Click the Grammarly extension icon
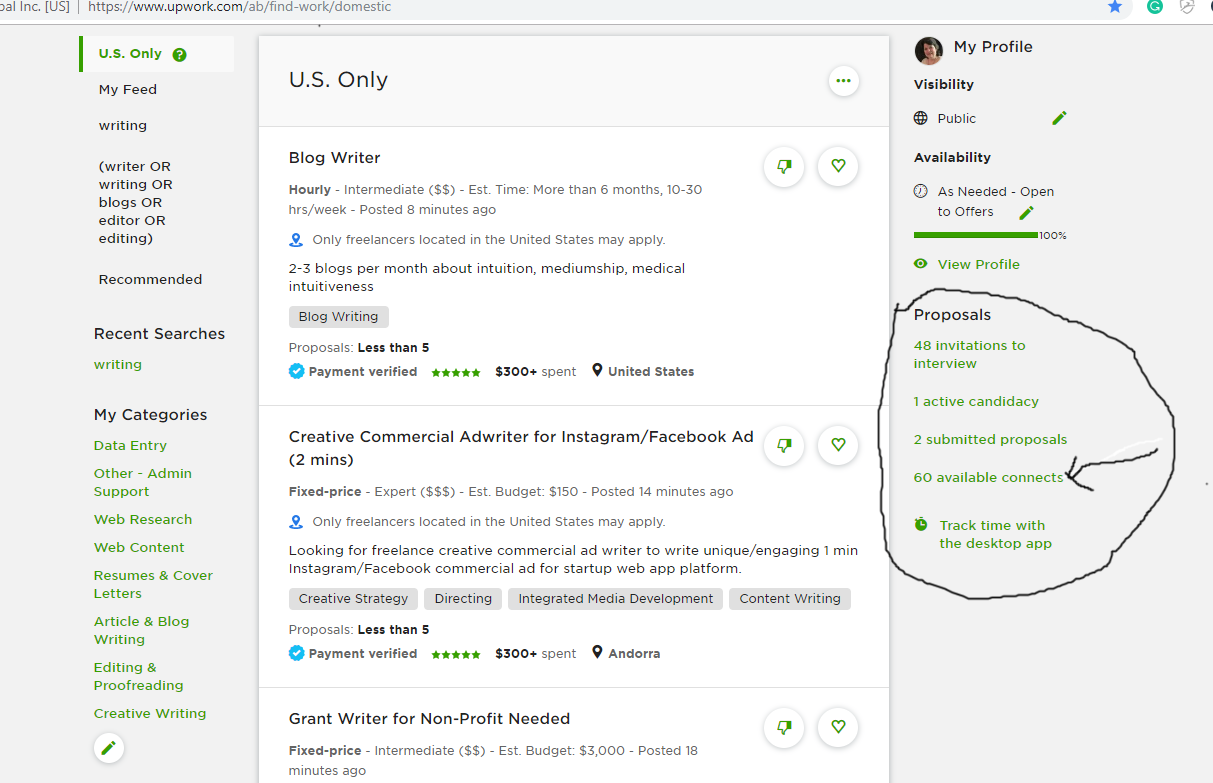 pos(1155,7)
